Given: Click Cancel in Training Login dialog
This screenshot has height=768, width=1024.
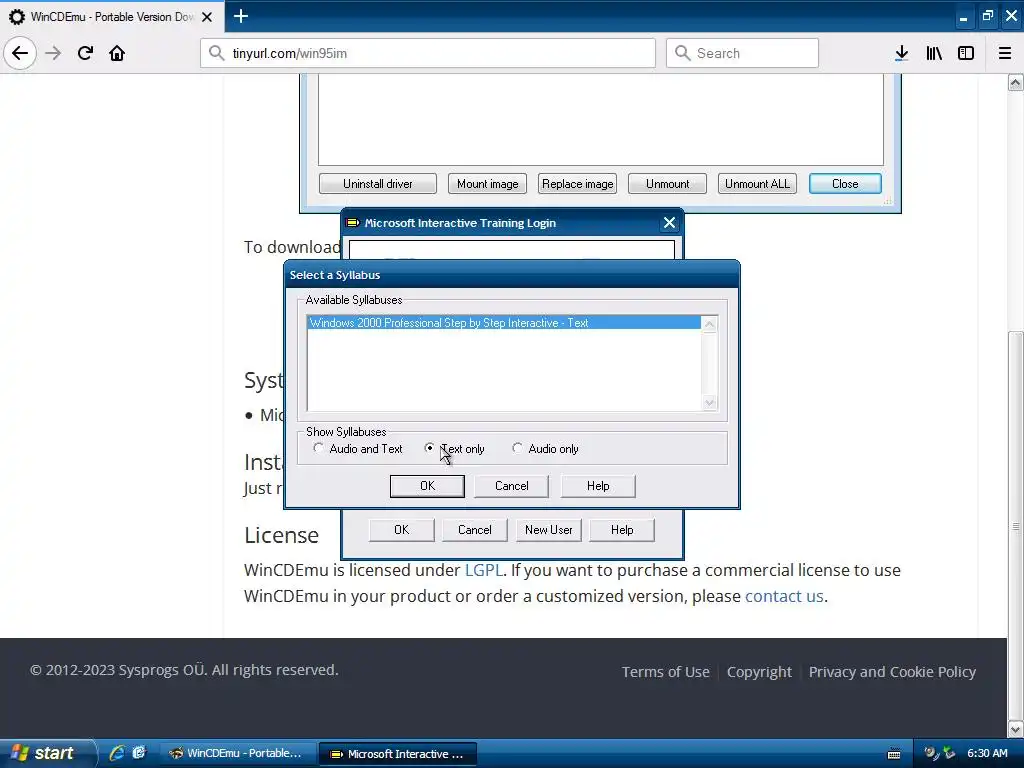Looking at the screenshot, I should click(x=475, y=530).
